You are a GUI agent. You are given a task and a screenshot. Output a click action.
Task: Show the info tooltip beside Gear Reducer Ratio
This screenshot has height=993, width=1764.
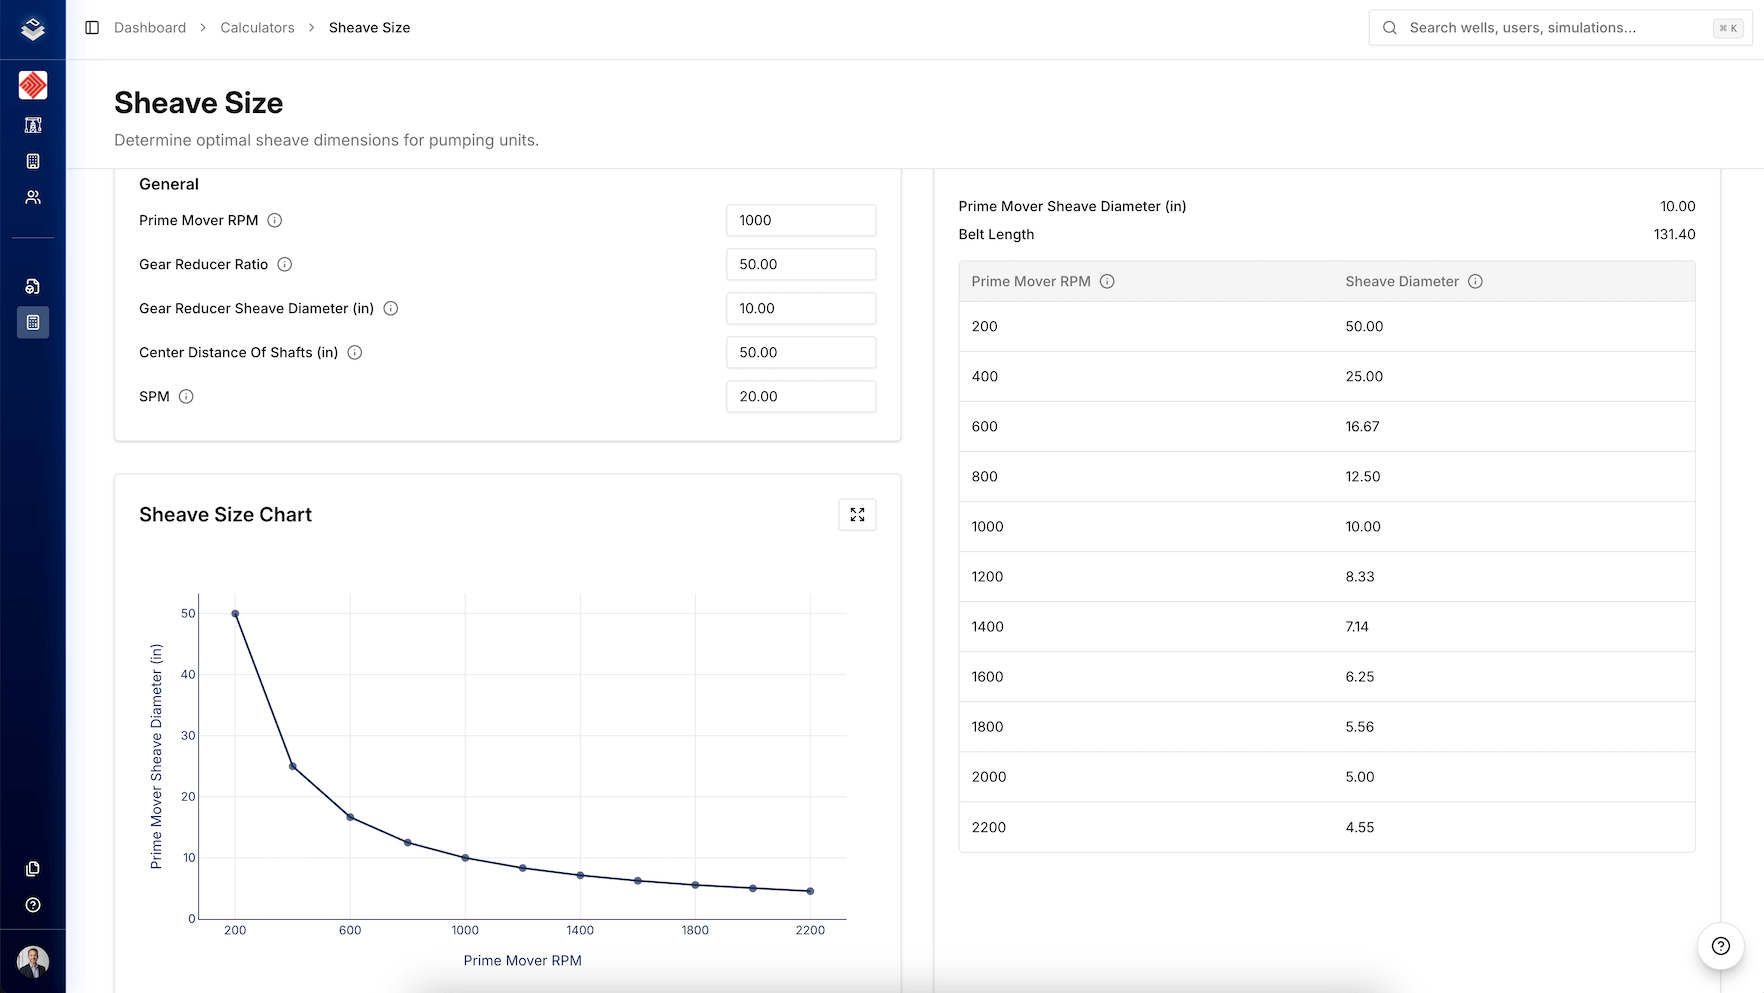point(285,264)
